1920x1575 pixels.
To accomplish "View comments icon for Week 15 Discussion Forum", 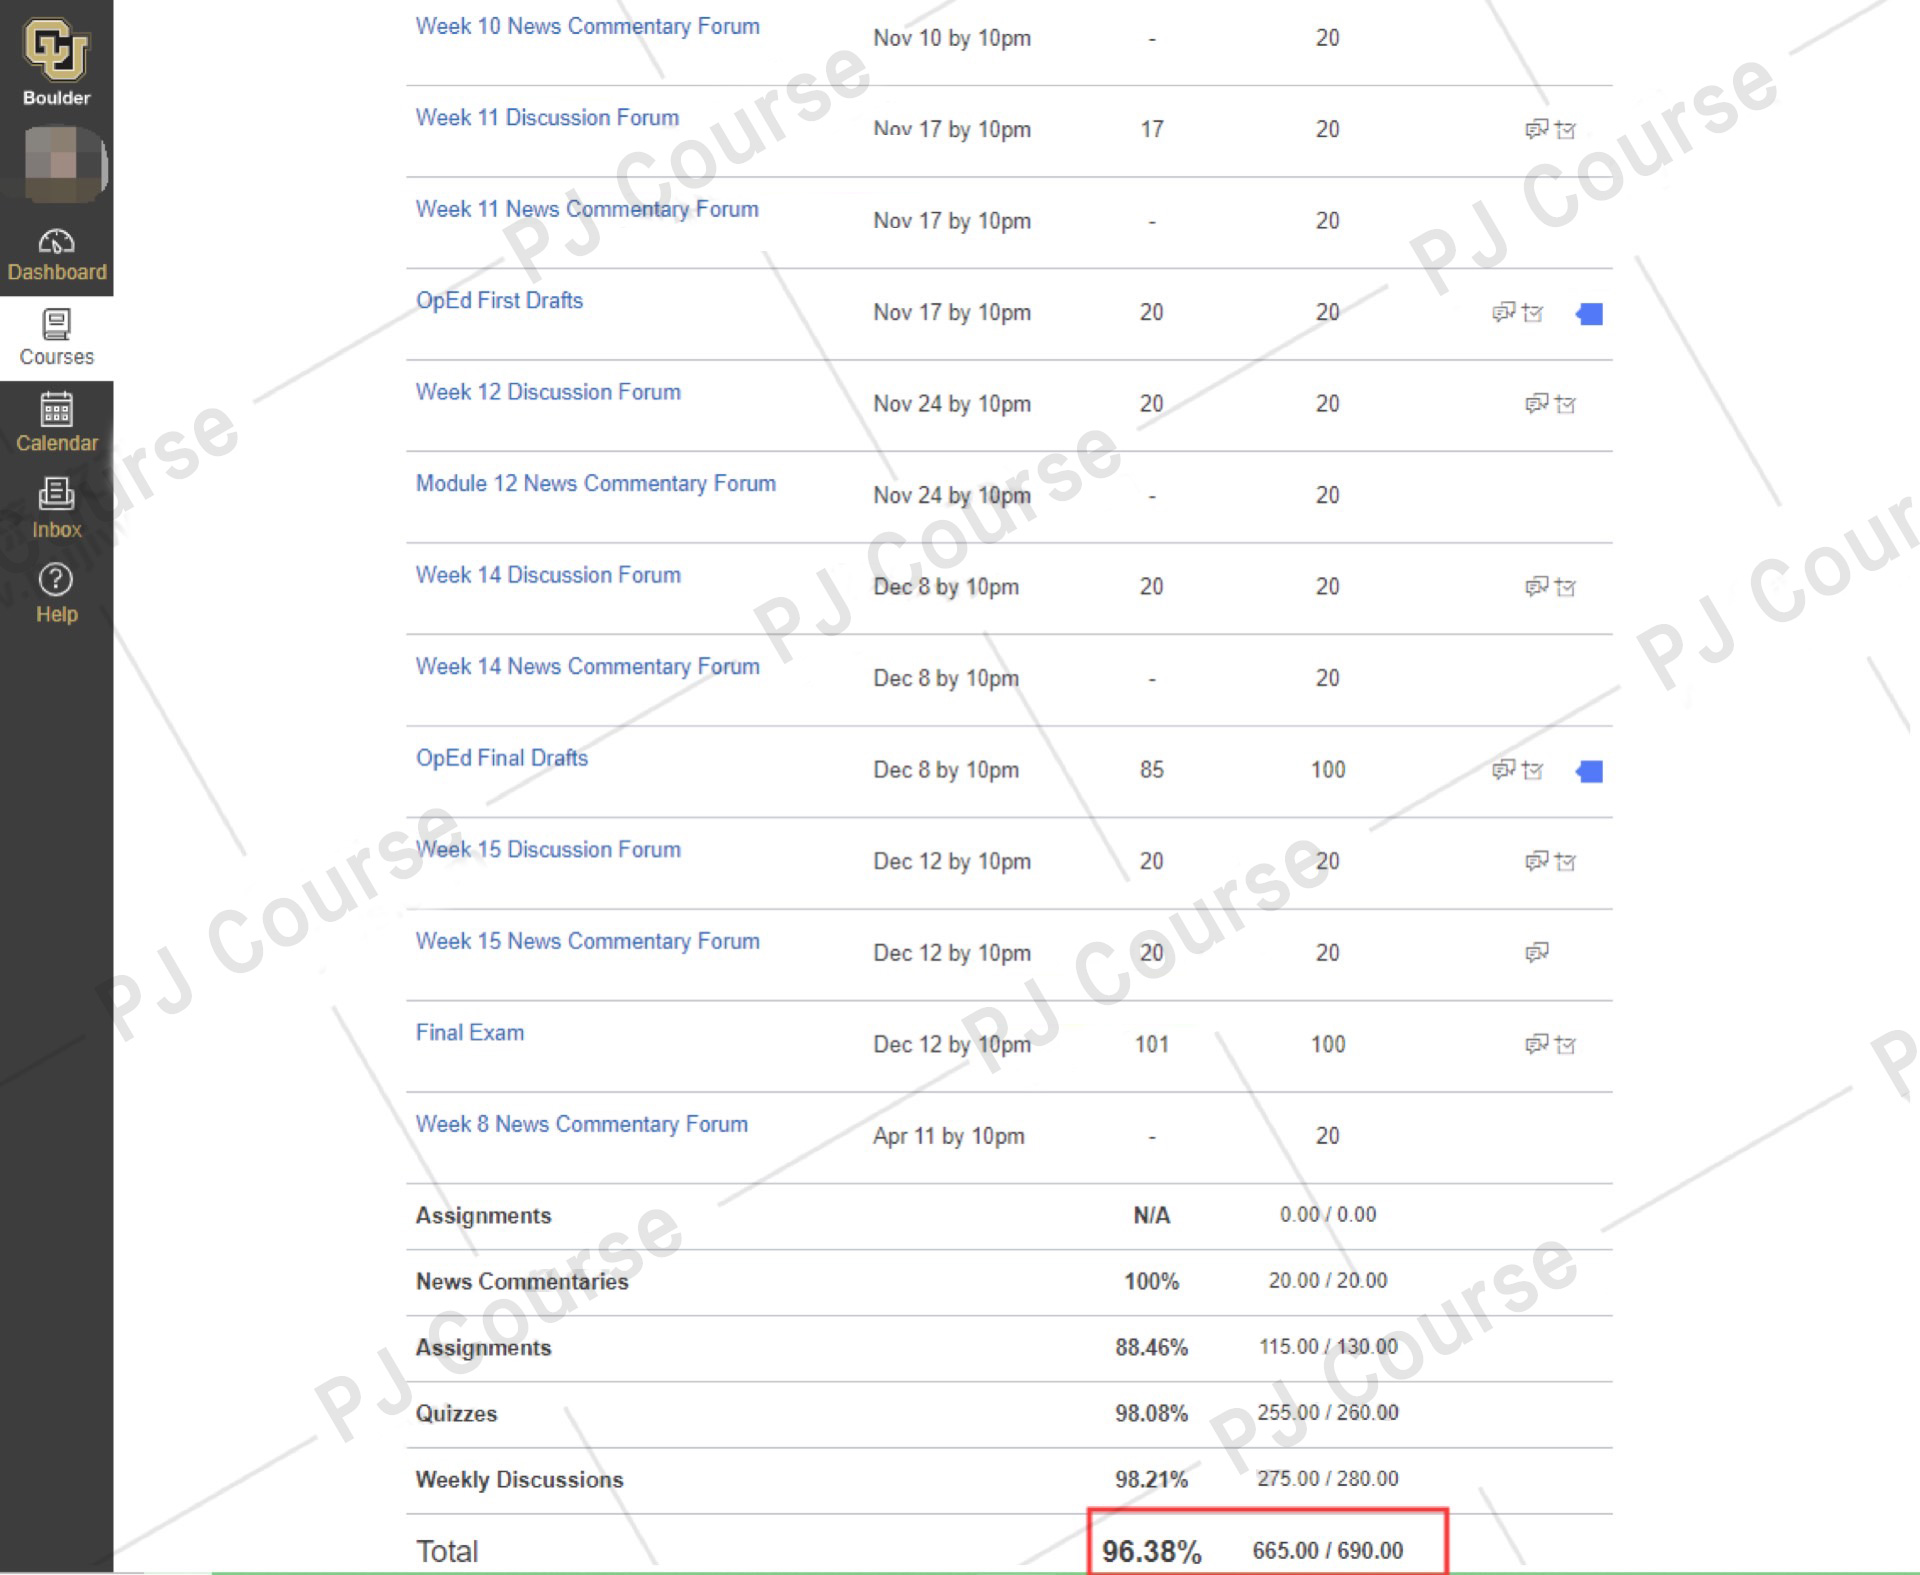I will point(1536,861).
